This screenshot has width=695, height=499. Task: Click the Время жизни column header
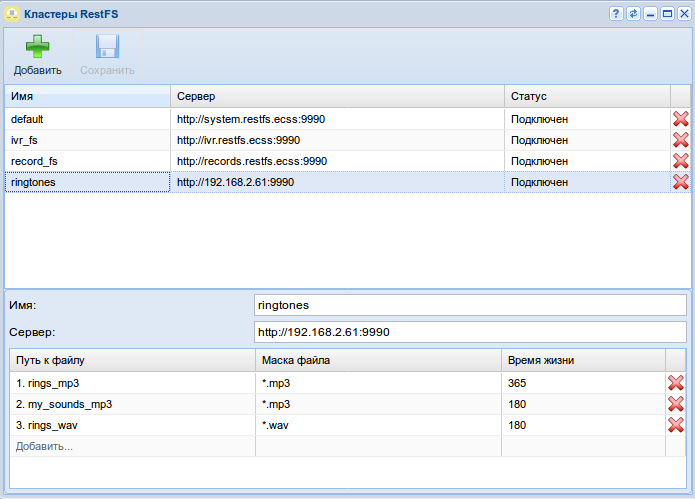click(x=583, y=360)
